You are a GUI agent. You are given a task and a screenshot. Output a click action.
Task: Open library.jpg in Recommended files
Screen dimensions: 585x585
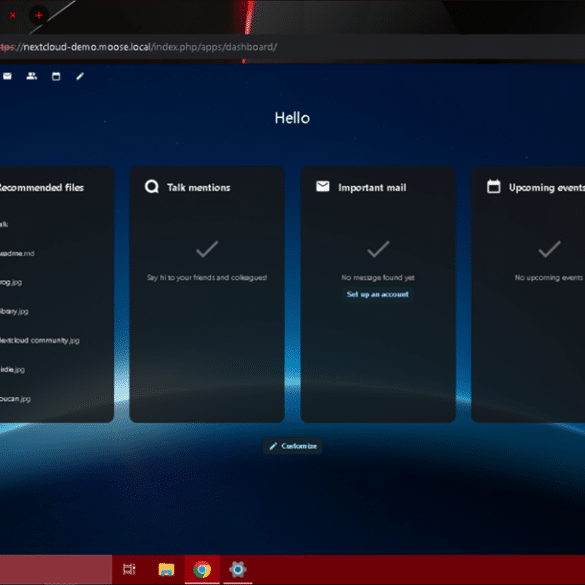tap(14, 312)
